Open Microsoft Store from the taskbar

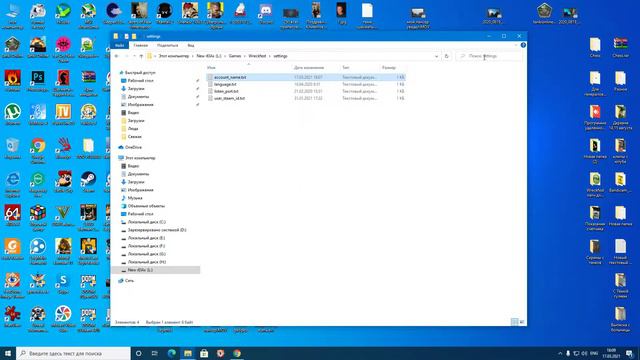(204, 353)
